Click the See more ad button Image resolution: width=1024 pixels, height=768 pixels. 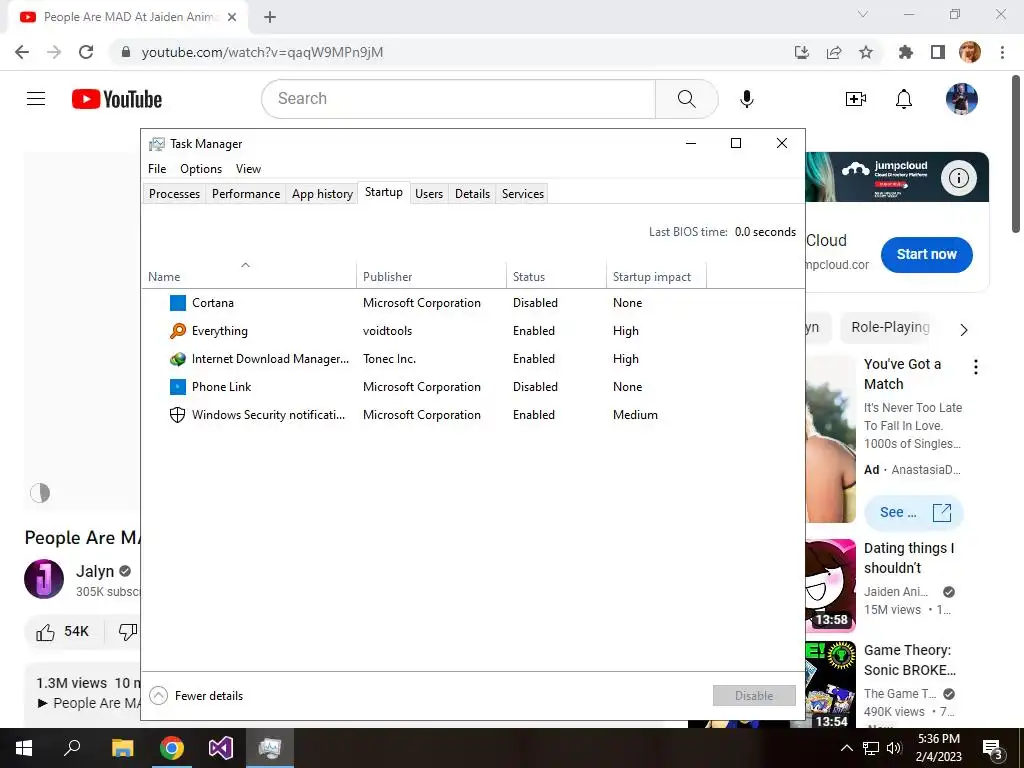914,513
